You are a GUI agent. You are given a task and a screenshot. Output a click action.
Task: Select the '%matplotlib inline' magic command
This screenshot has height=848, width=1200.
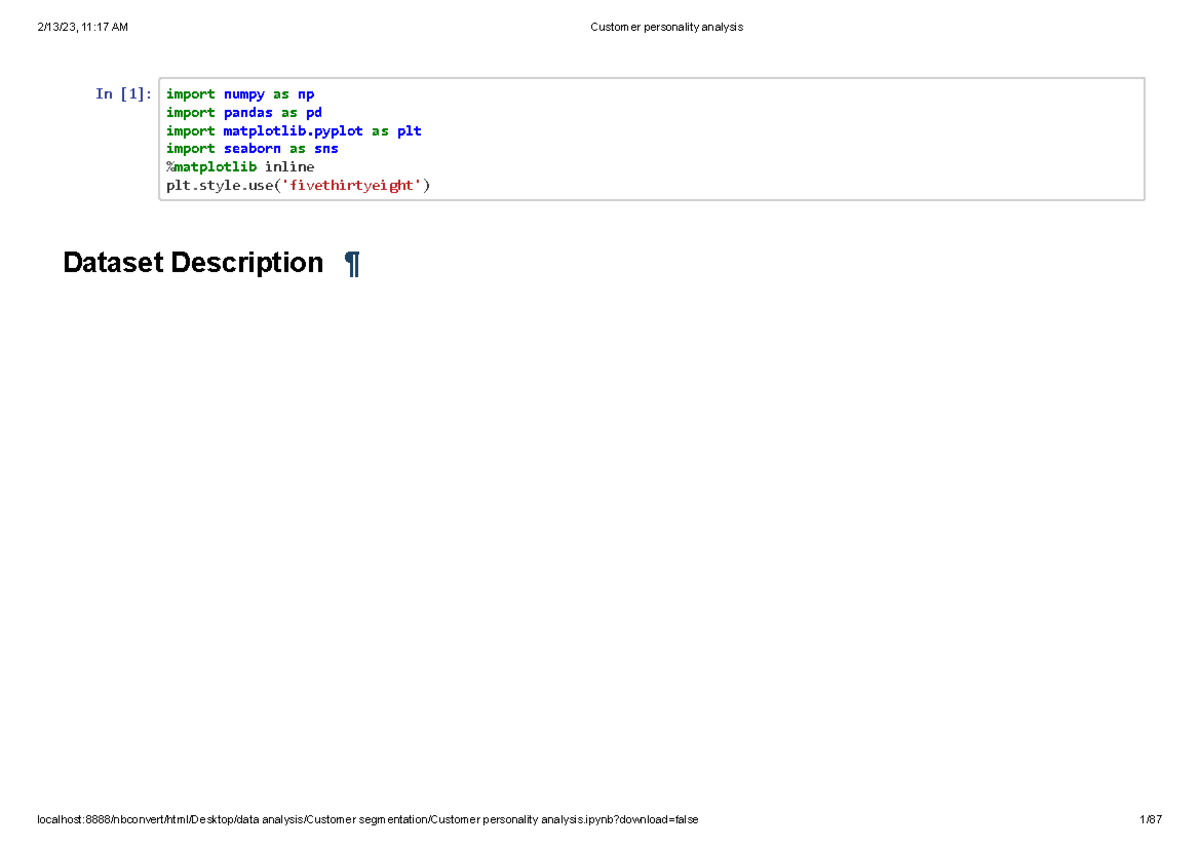click(240, 166)
